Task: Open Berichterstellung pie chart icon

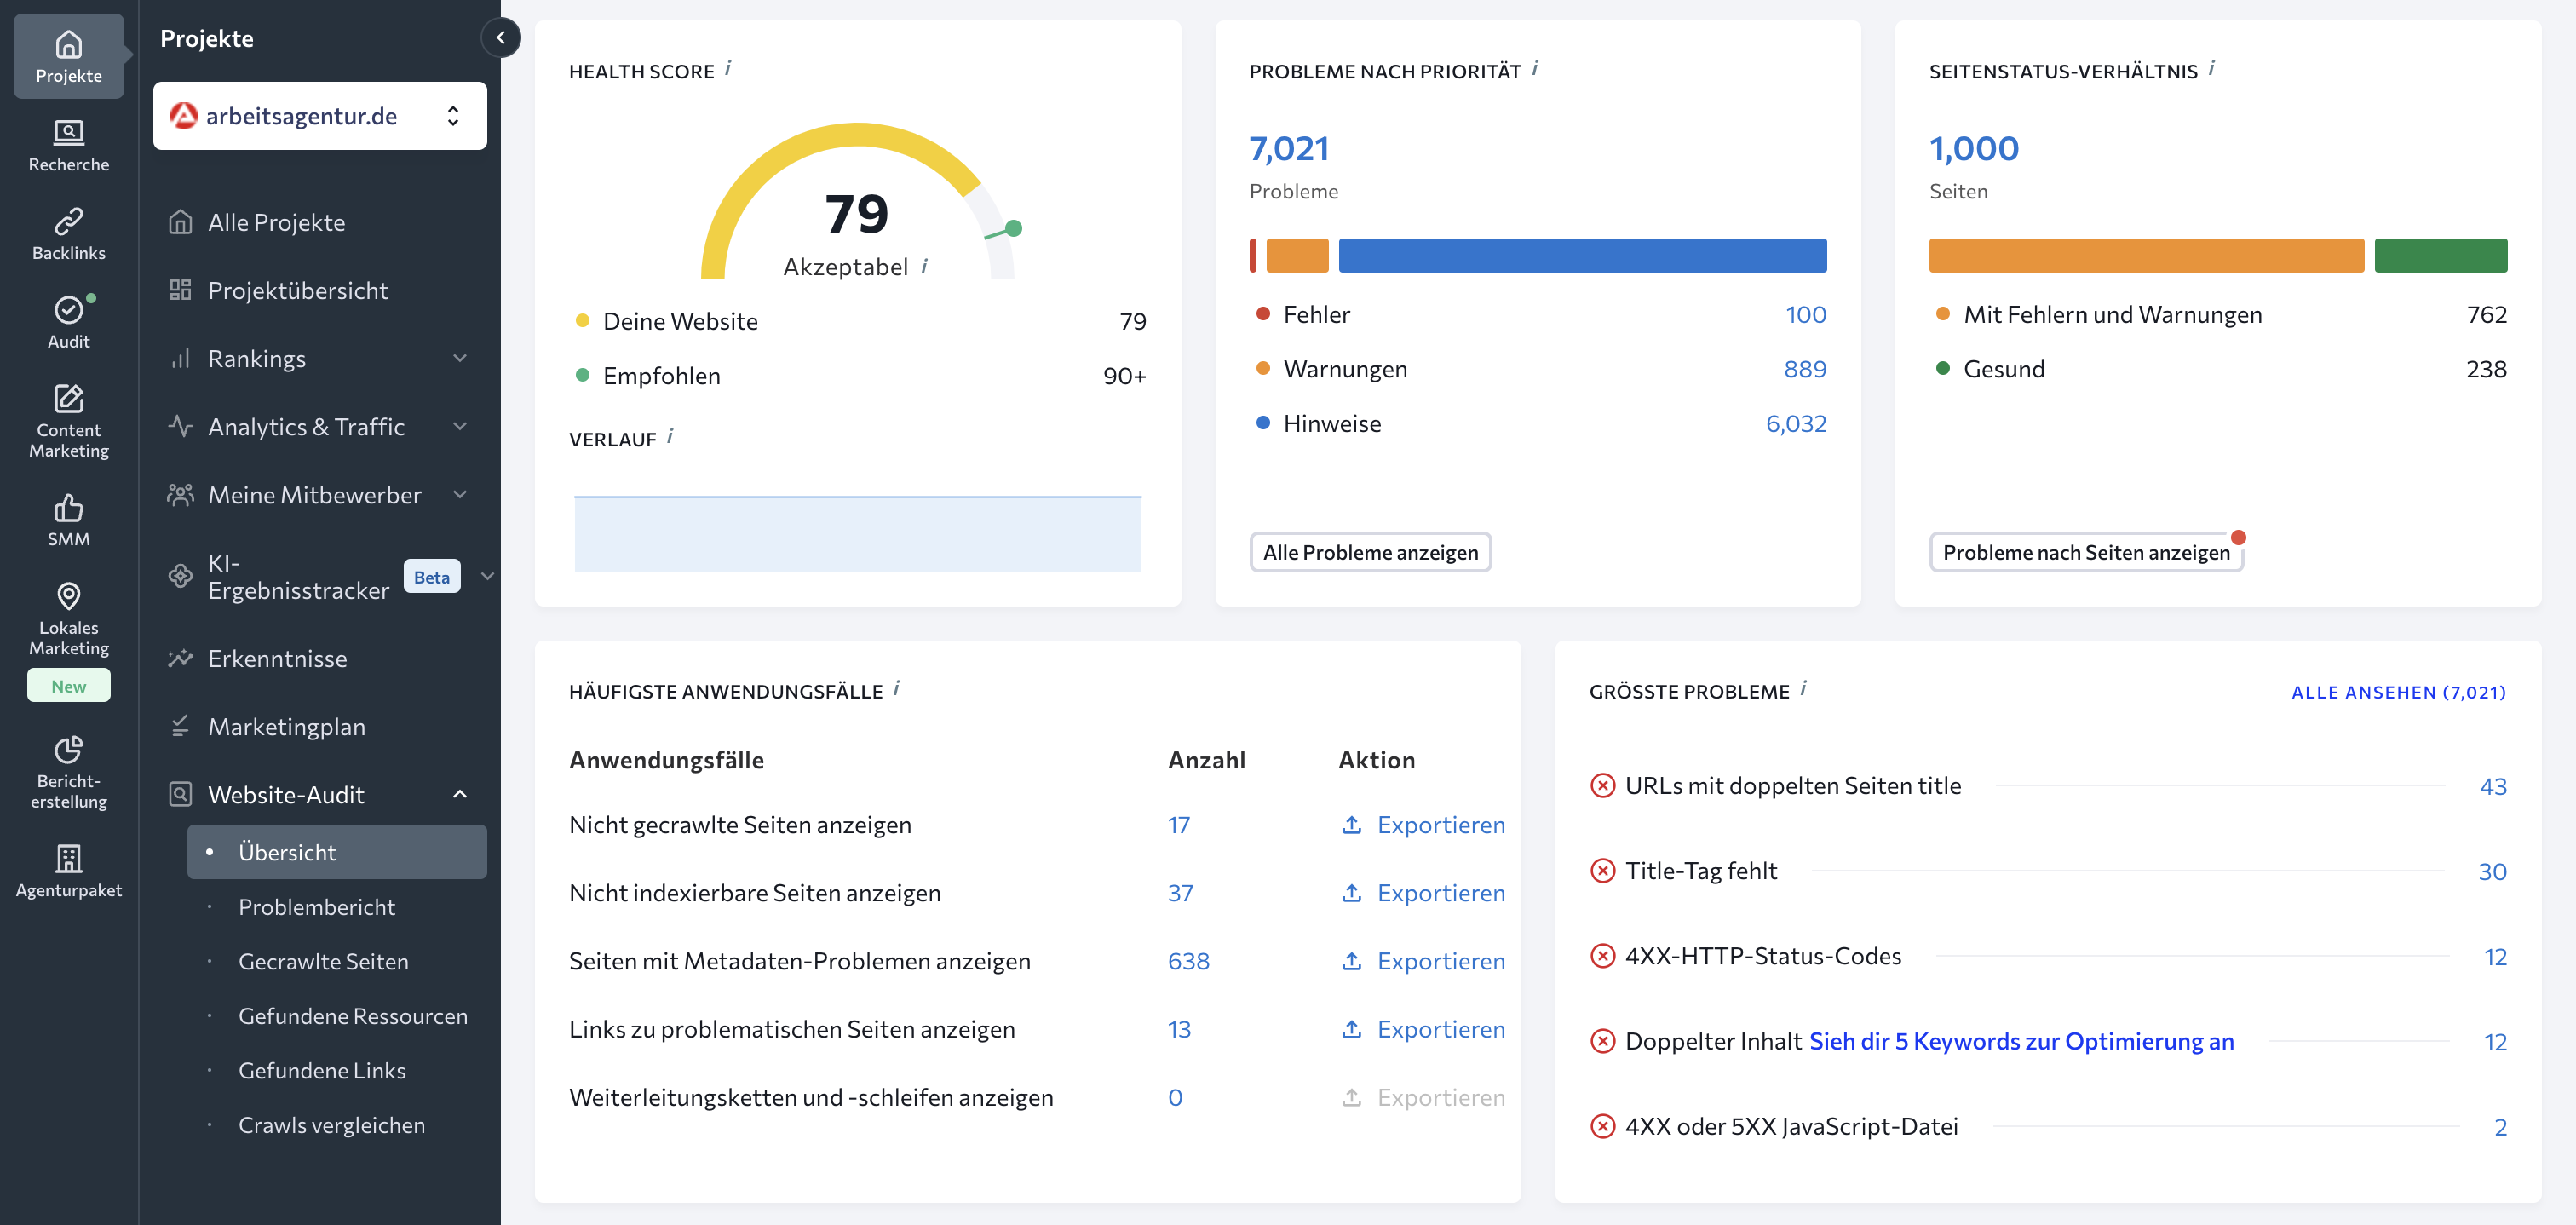Action: coord(68,750)
